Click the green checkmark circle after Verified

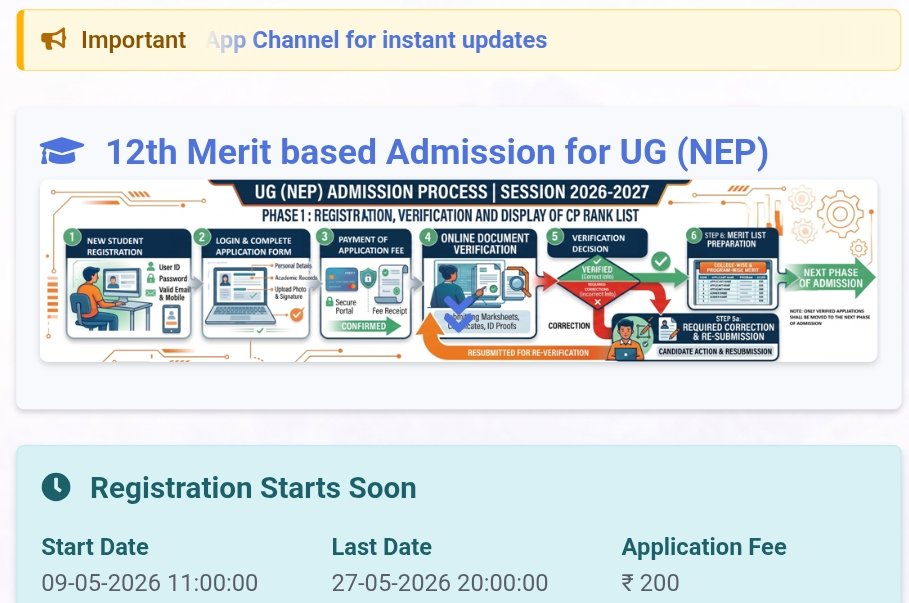[661, 261]
